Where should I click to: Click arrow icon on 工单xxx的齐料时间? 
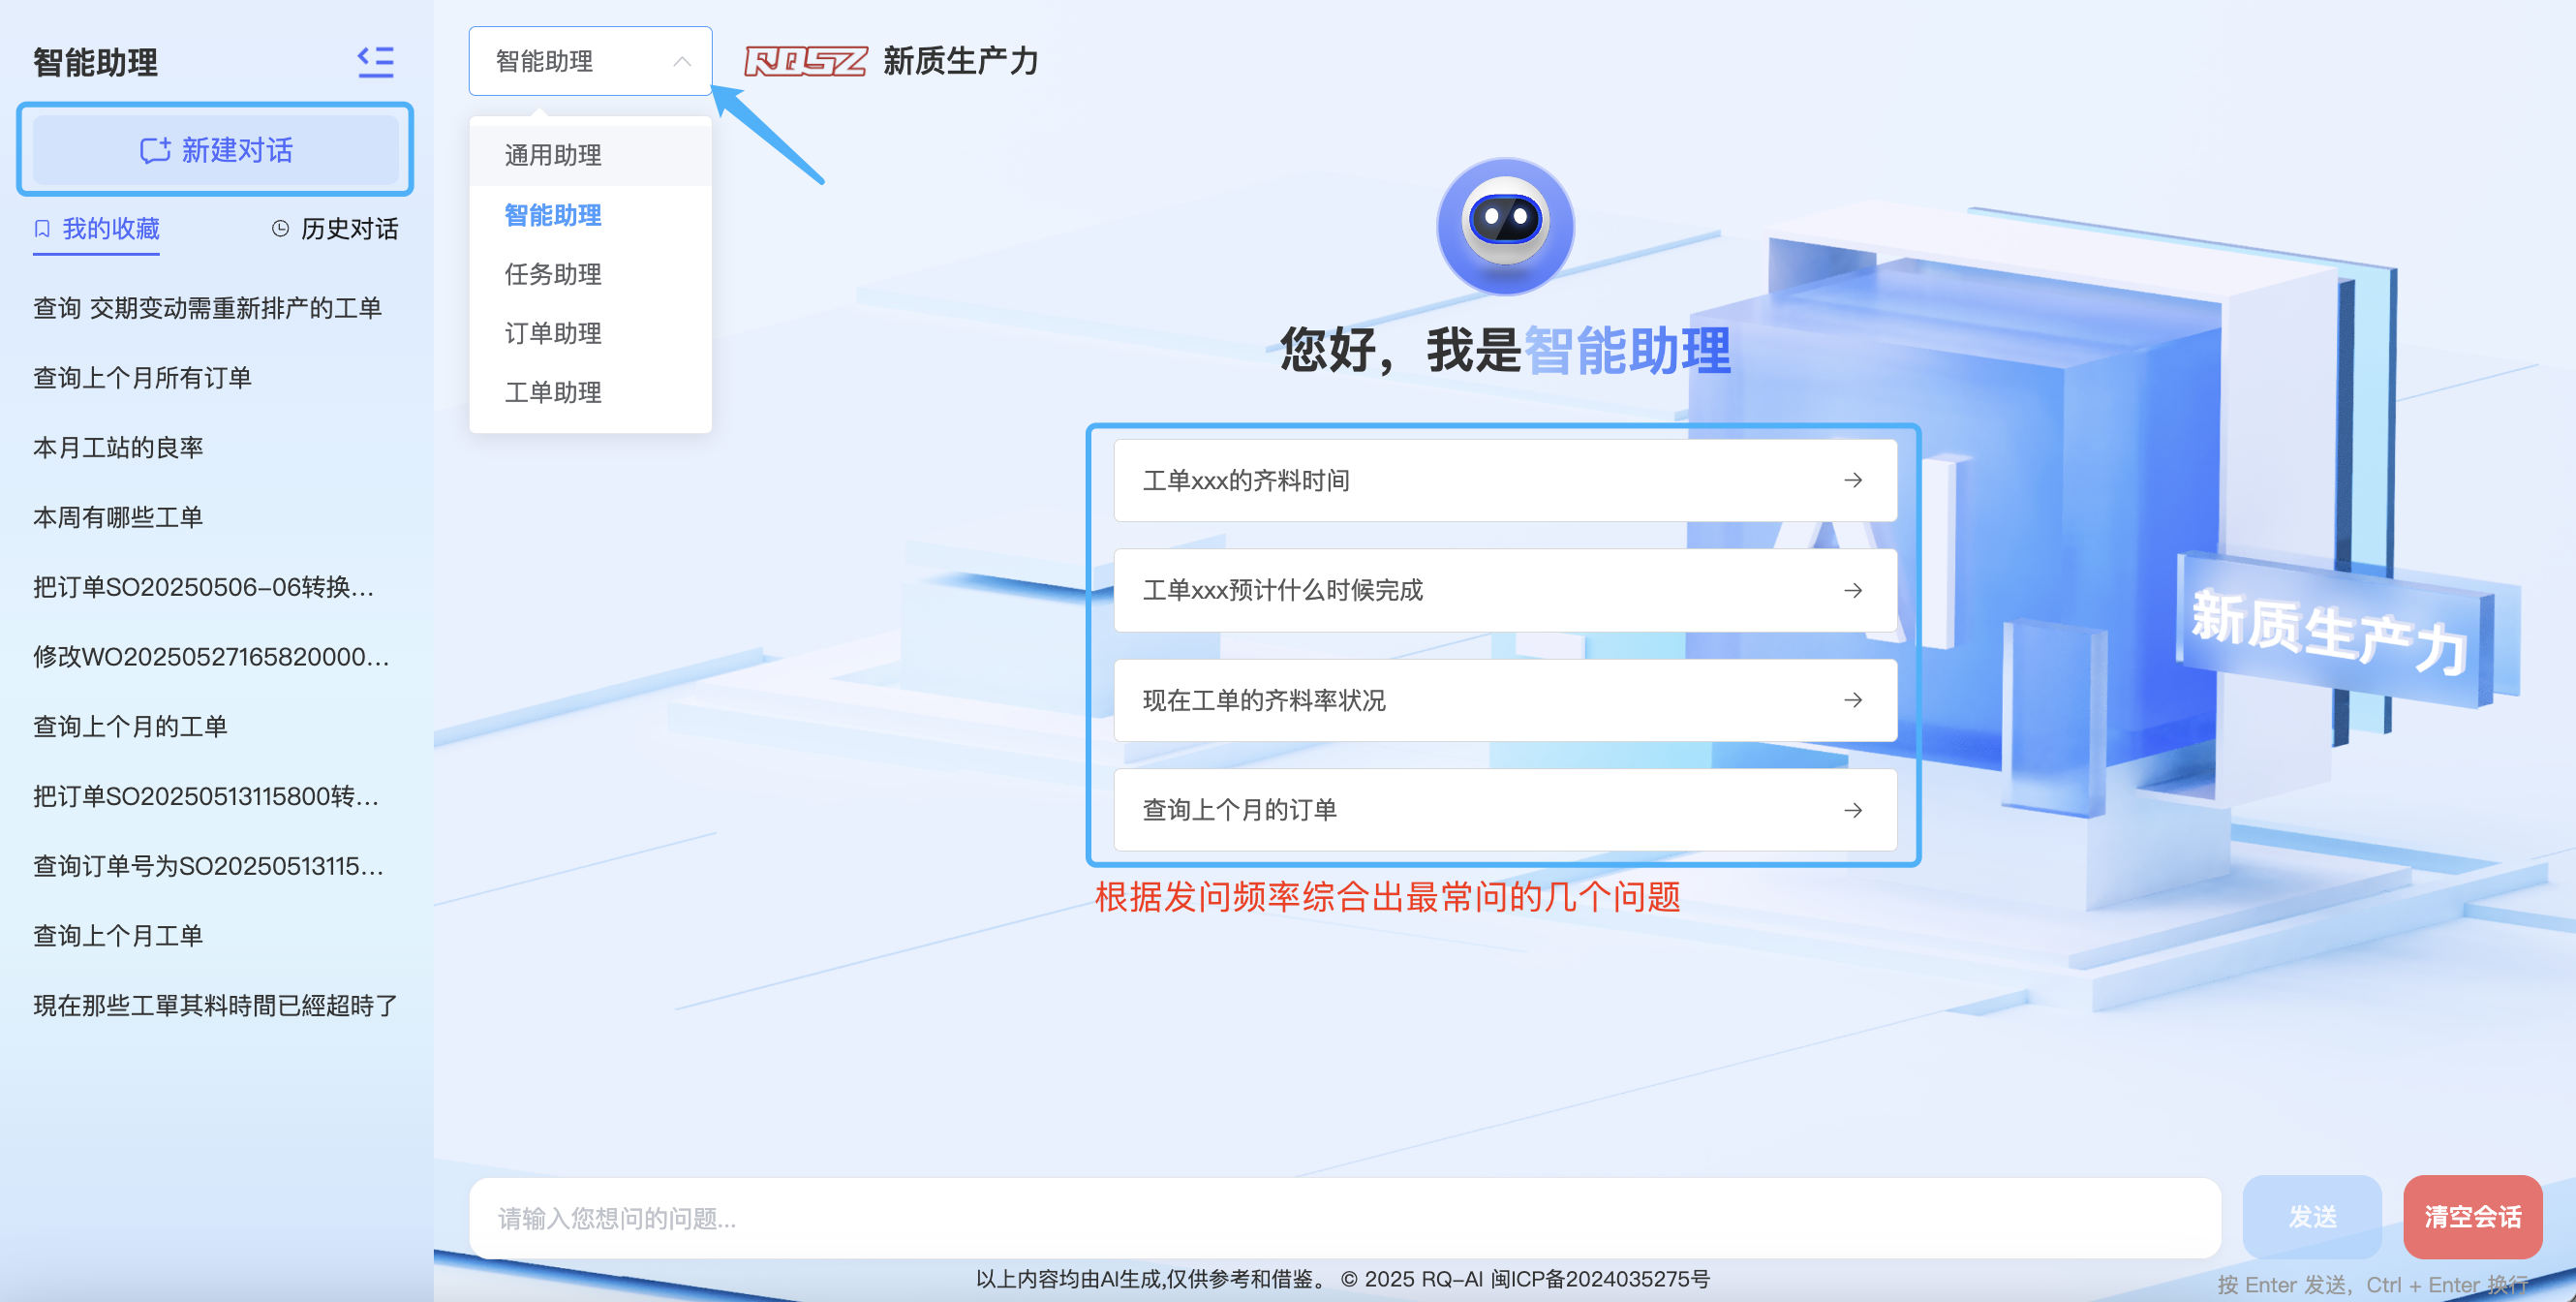1853,481
